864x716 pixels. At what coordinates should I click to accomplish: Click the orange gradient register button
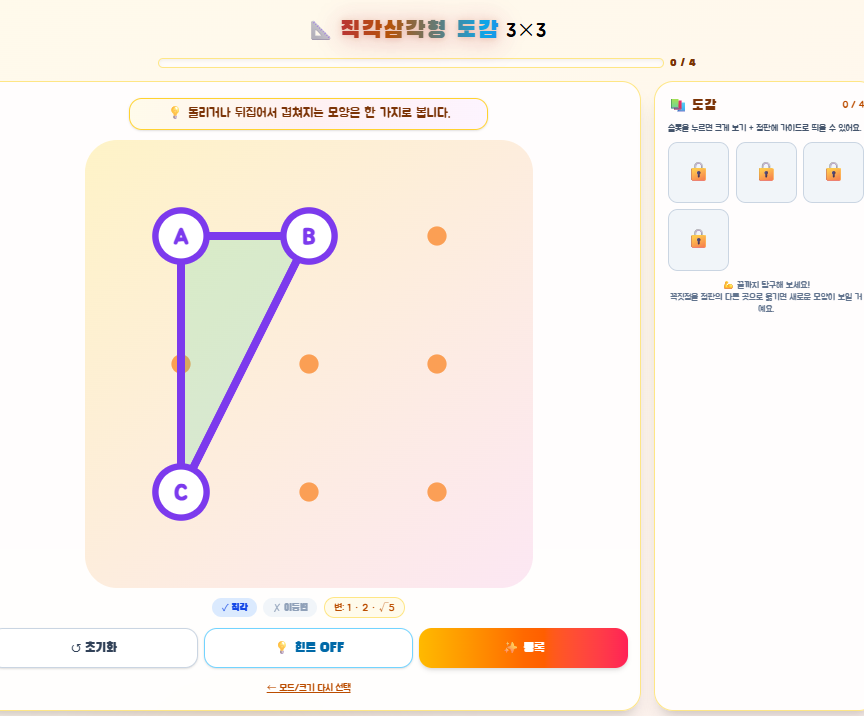(x=523, y=648)
